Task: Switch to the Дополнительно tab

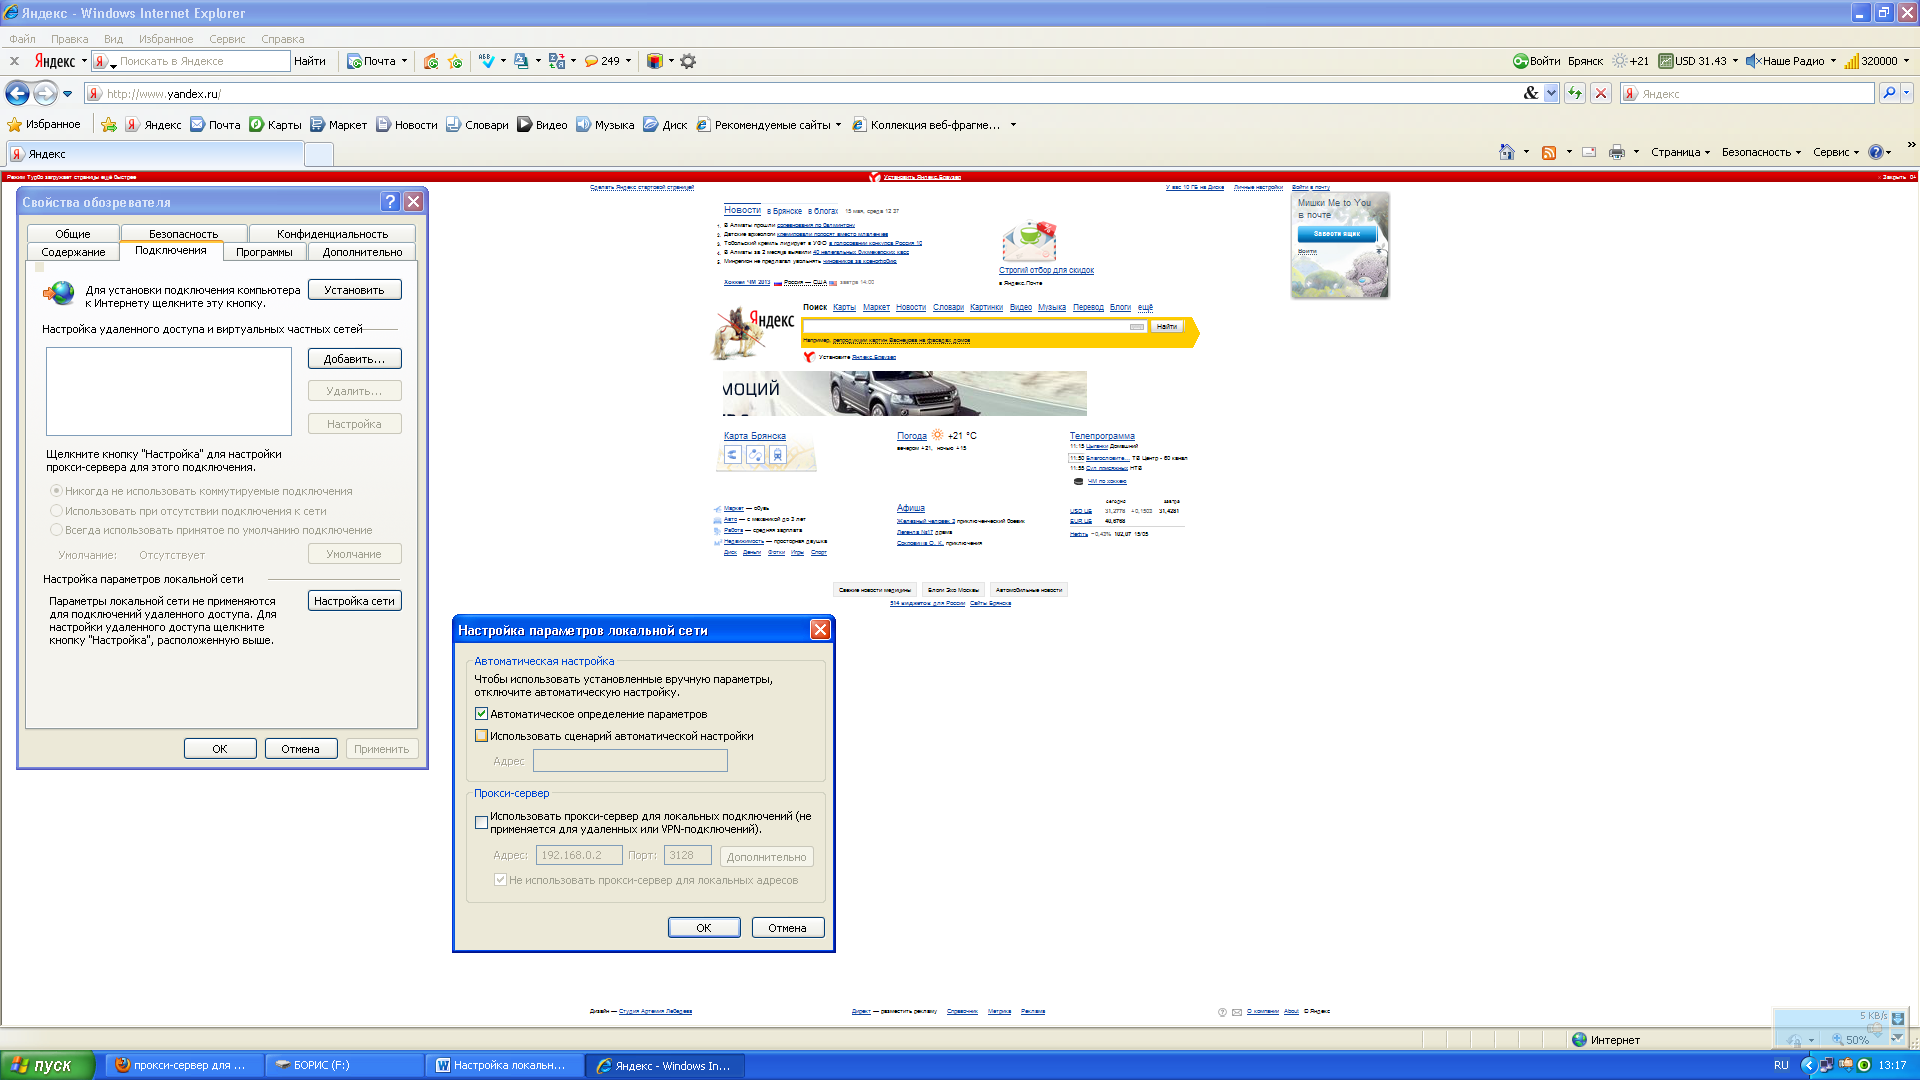Action: 362,252
